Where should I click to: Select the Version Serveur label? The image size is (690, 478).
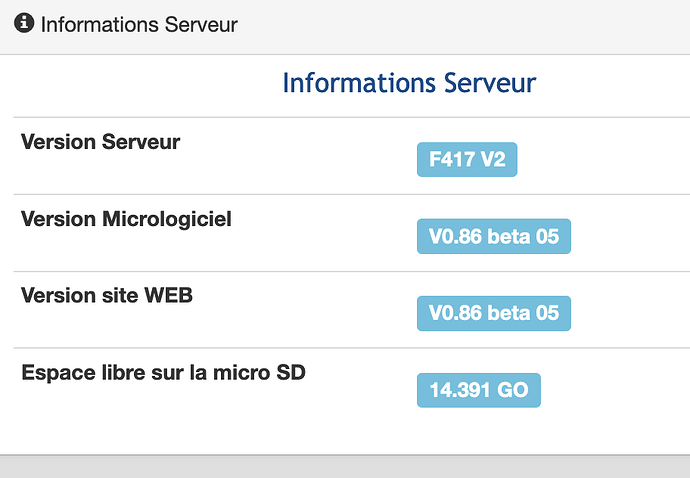100,142
